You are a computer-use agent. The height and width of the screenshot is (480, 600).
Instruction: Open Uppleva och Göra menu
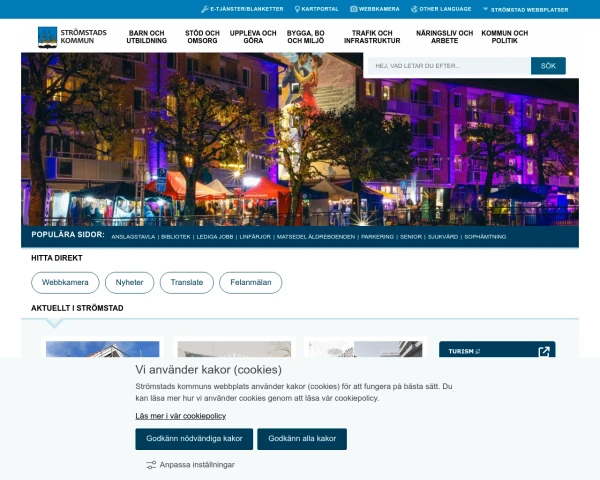click(253, 37)
